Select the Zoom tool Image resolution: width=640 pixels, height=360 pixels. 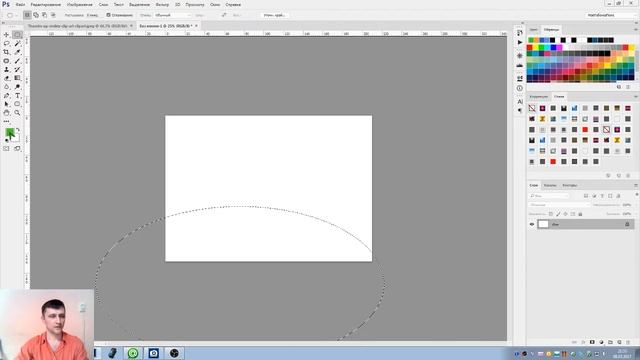(x=17, y=113)
